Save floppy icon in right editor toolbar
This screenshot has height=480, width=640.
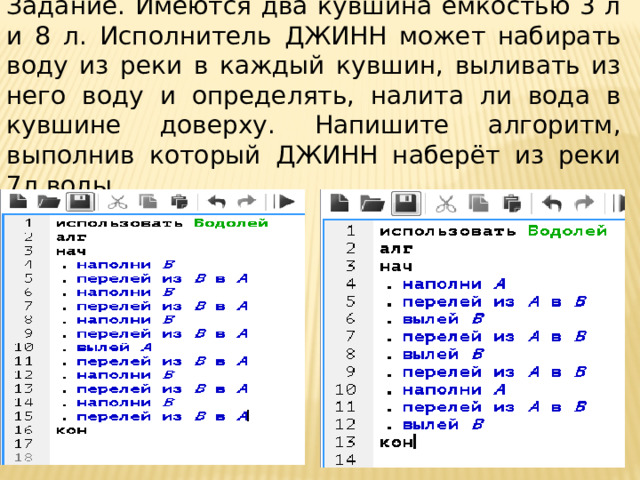click(x=406, y=203)
